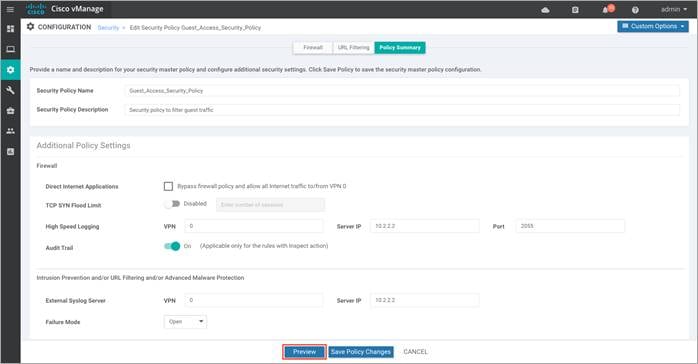698x364 pixels.
Task: Click the High Speed Logging Server IP field
Action: (x=425, y=226)
